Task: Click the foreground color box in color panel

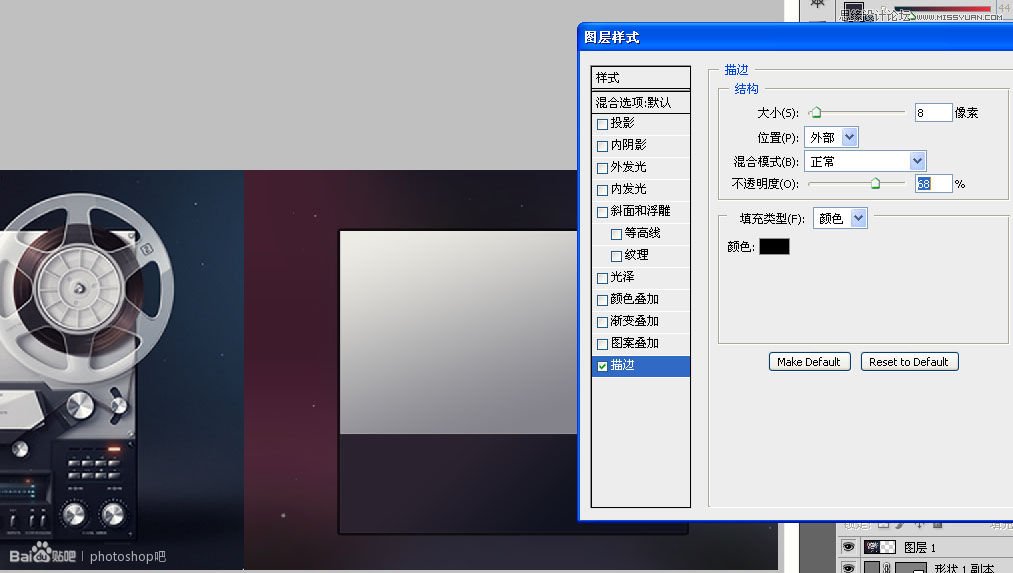Action: (853, 11)
